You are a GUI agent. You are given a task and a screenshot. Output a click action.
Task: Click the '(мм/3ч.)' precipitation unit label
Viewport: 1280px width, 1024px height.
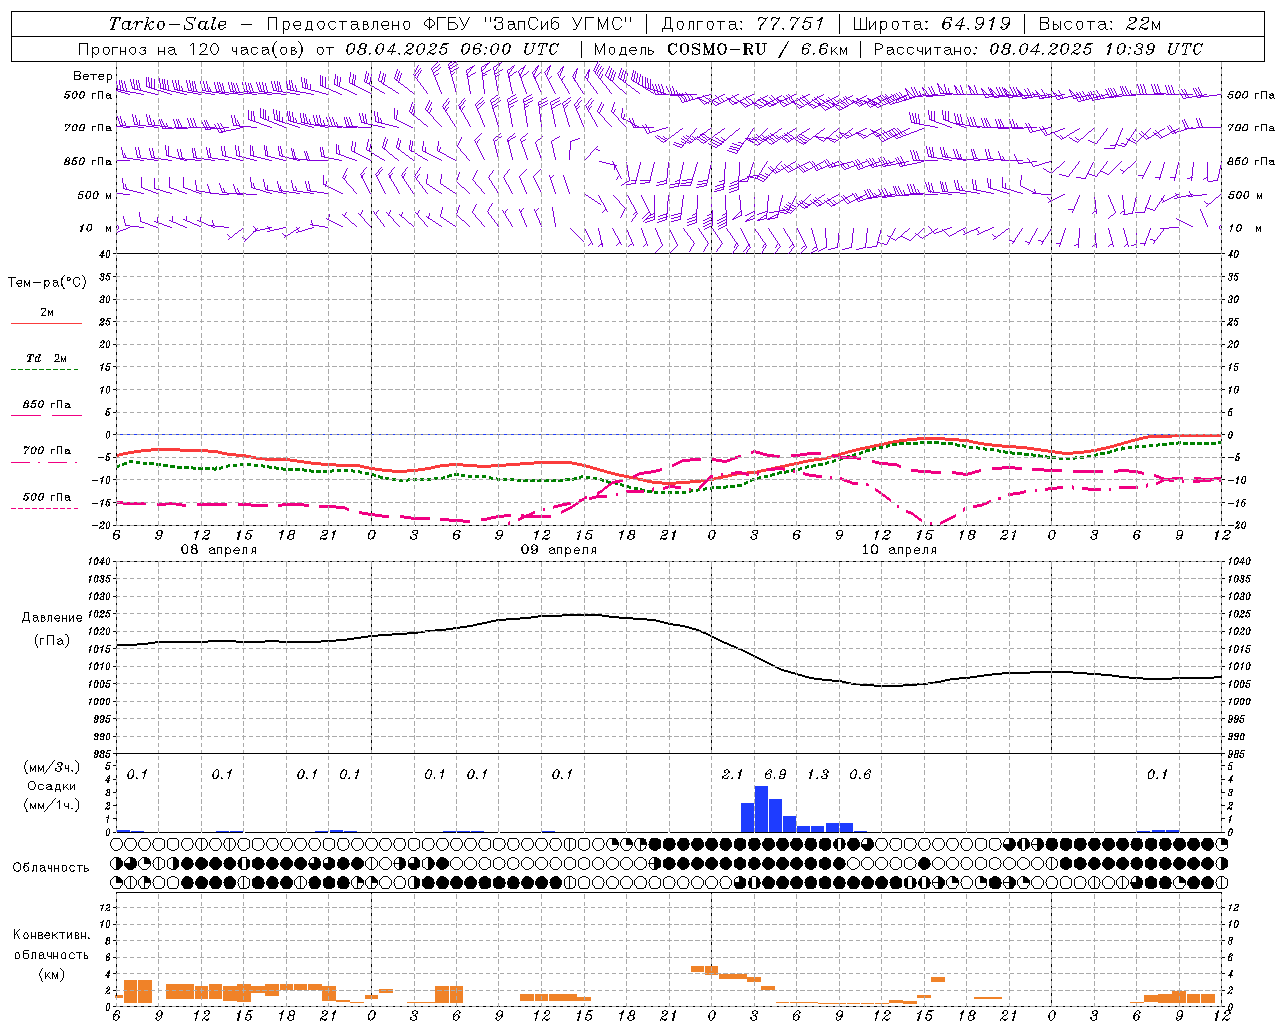(52, 767)
